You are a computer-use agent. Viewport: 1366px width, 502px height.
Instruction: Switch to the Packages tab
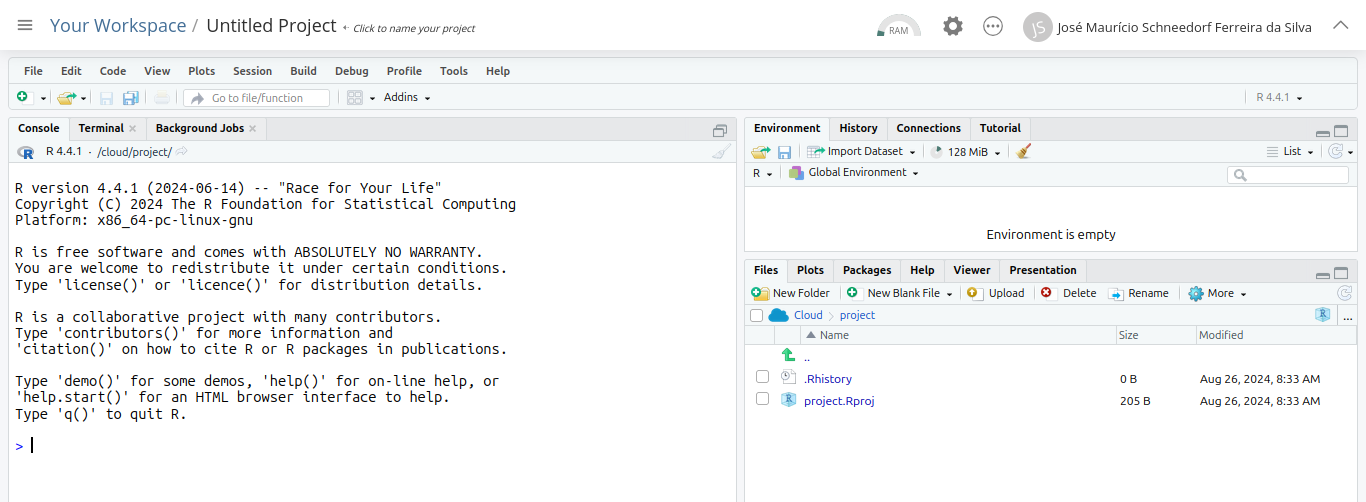(x=867, y=270)
